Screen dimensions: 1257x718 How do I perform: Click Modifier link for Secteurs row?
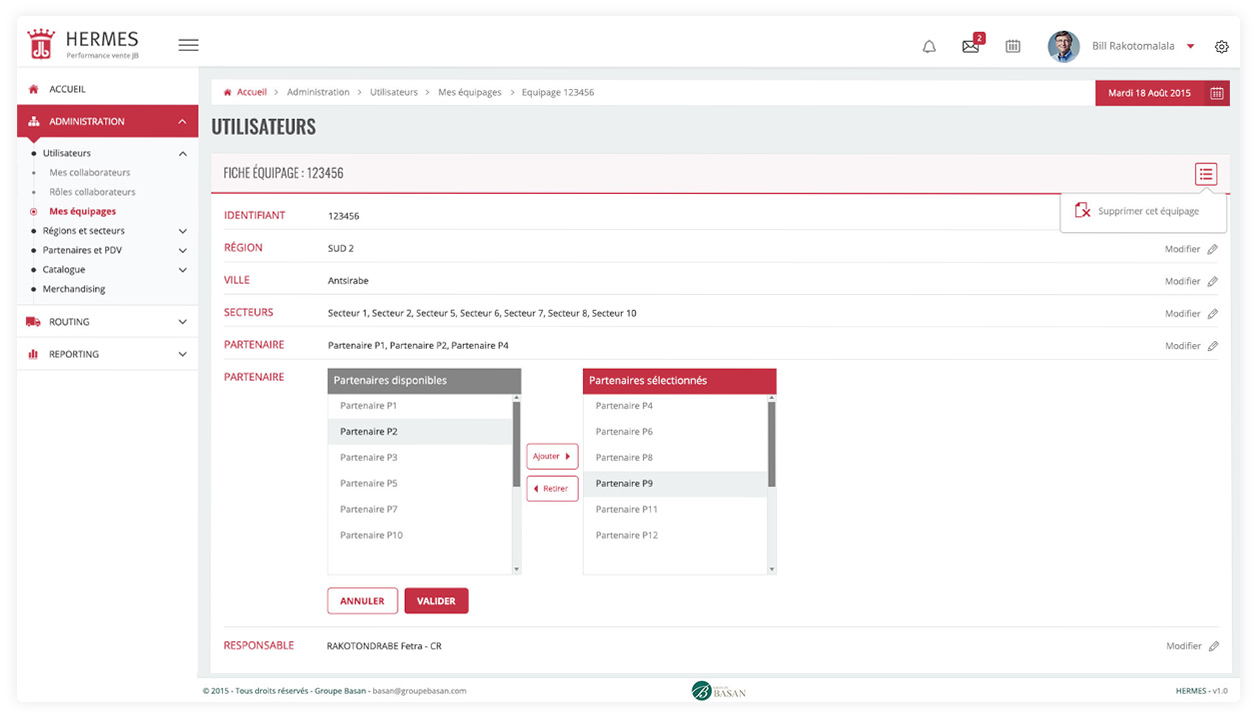[1182, 313]
